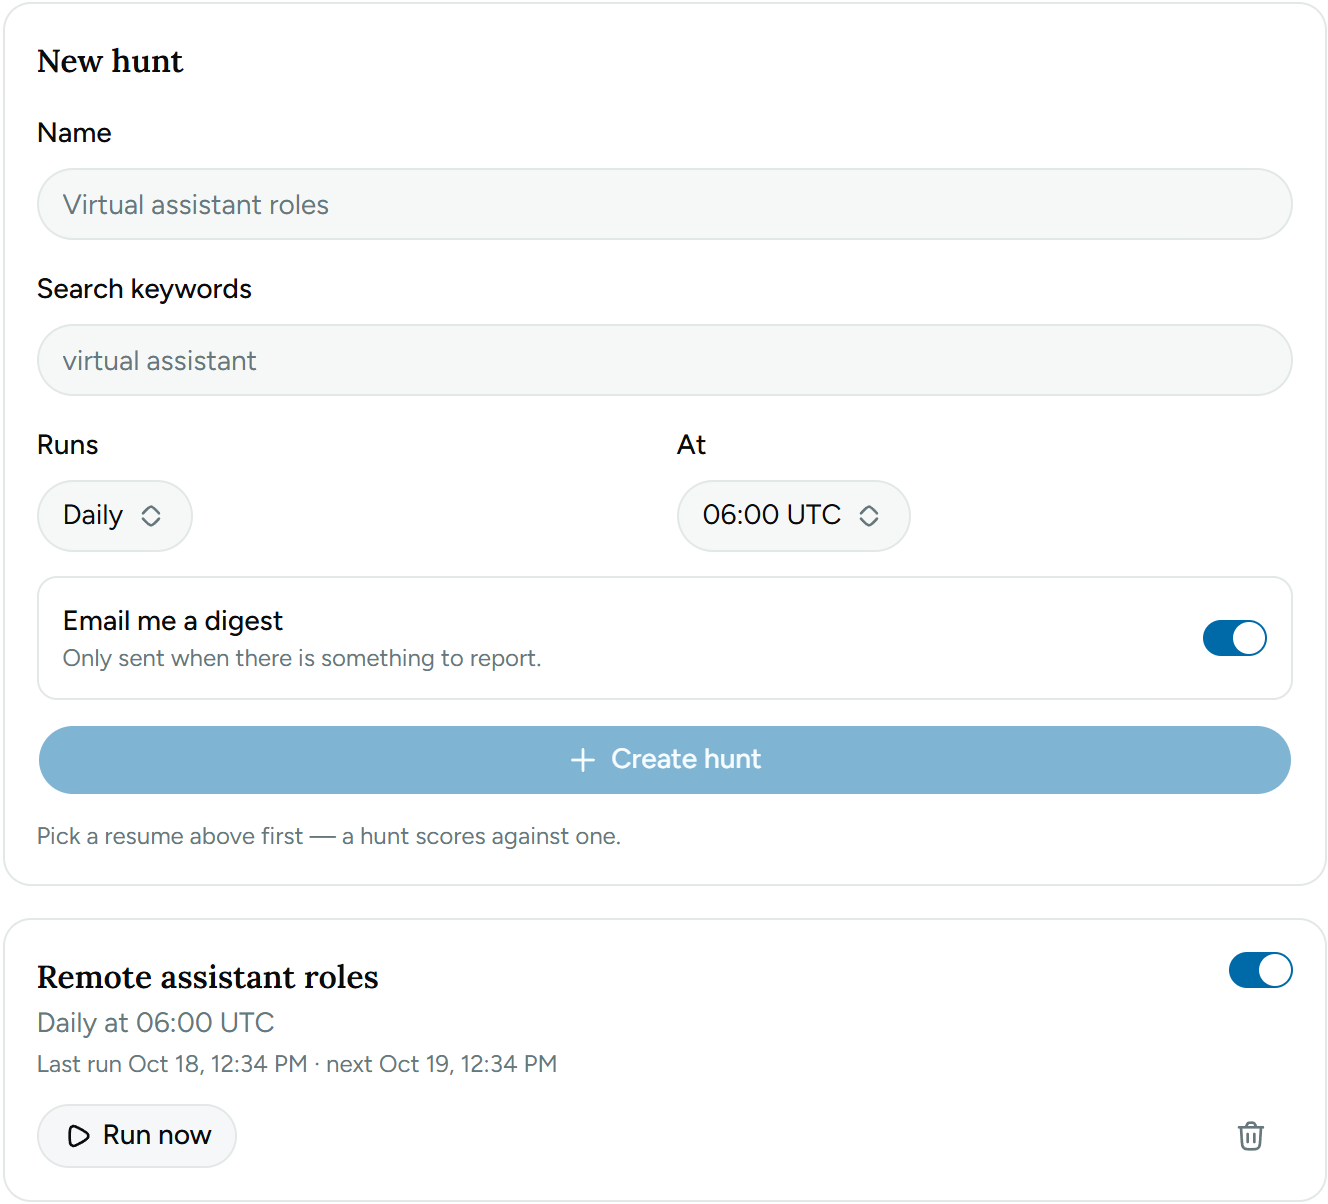This screenshot has height=1204, width=1328.
Task: Focus the Search keywords input field
Action: [664, 360]
